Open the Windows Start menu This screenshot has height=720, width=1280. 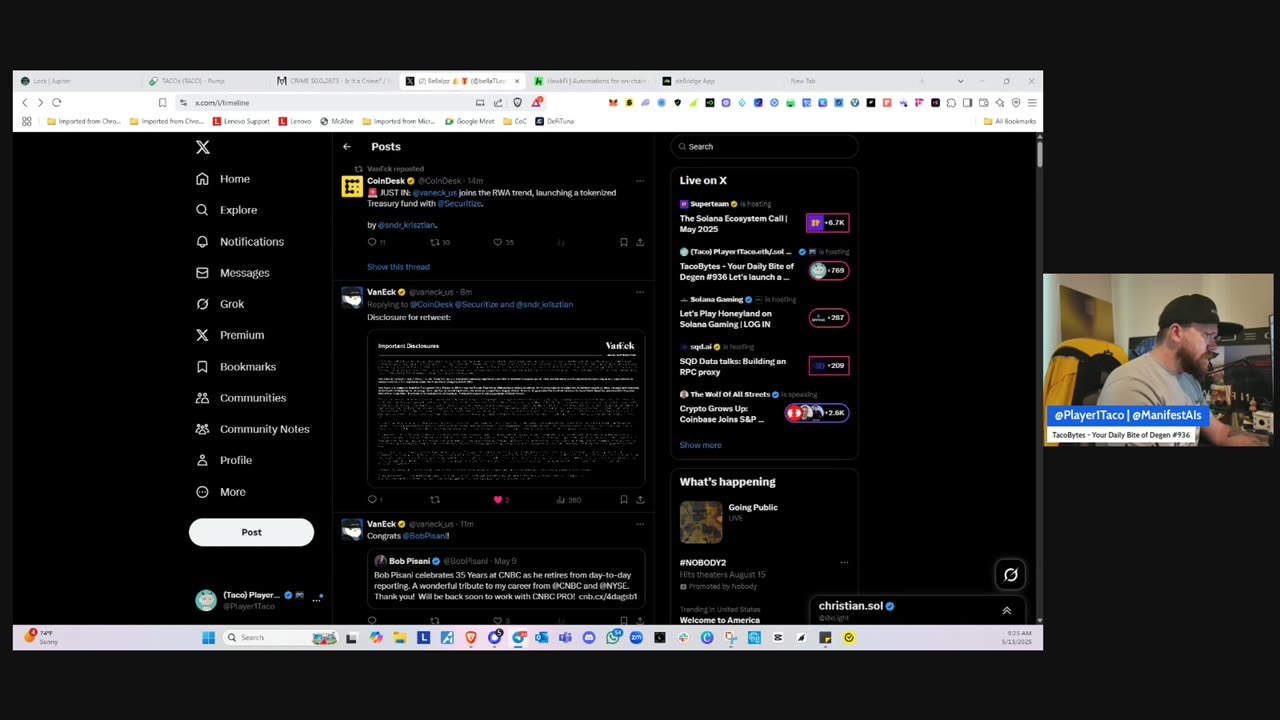[x=208, y=638]
